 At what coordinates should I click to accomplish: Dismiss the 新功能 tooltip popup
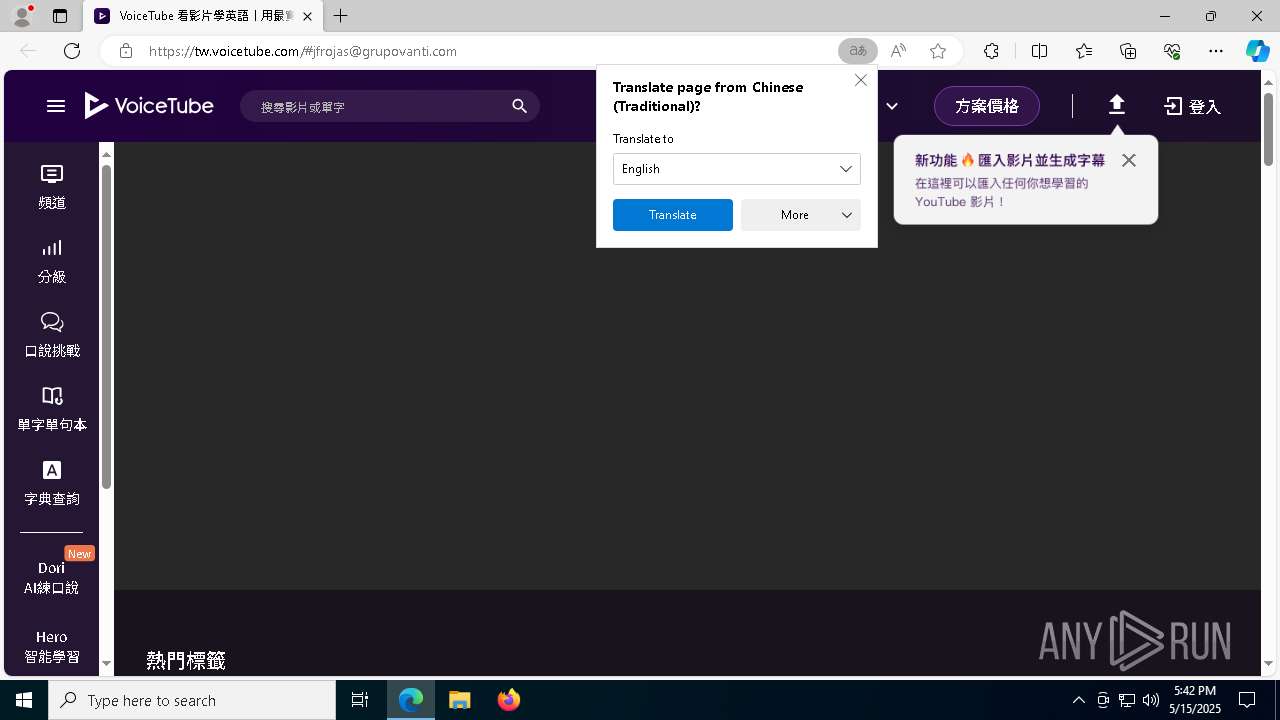pos(1129,160)
